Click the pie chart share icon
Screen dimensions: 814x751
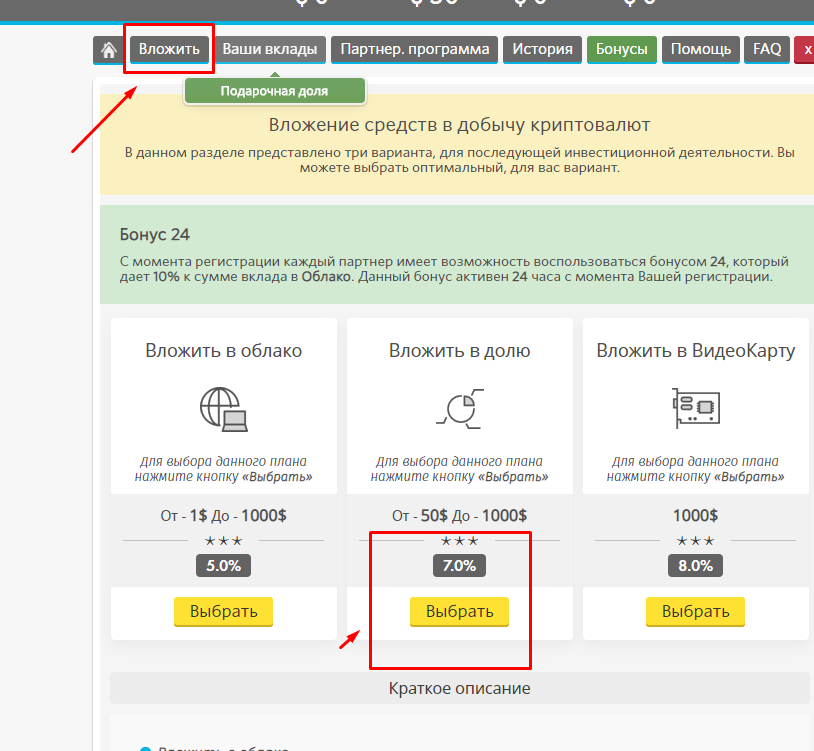pos(460,409)
